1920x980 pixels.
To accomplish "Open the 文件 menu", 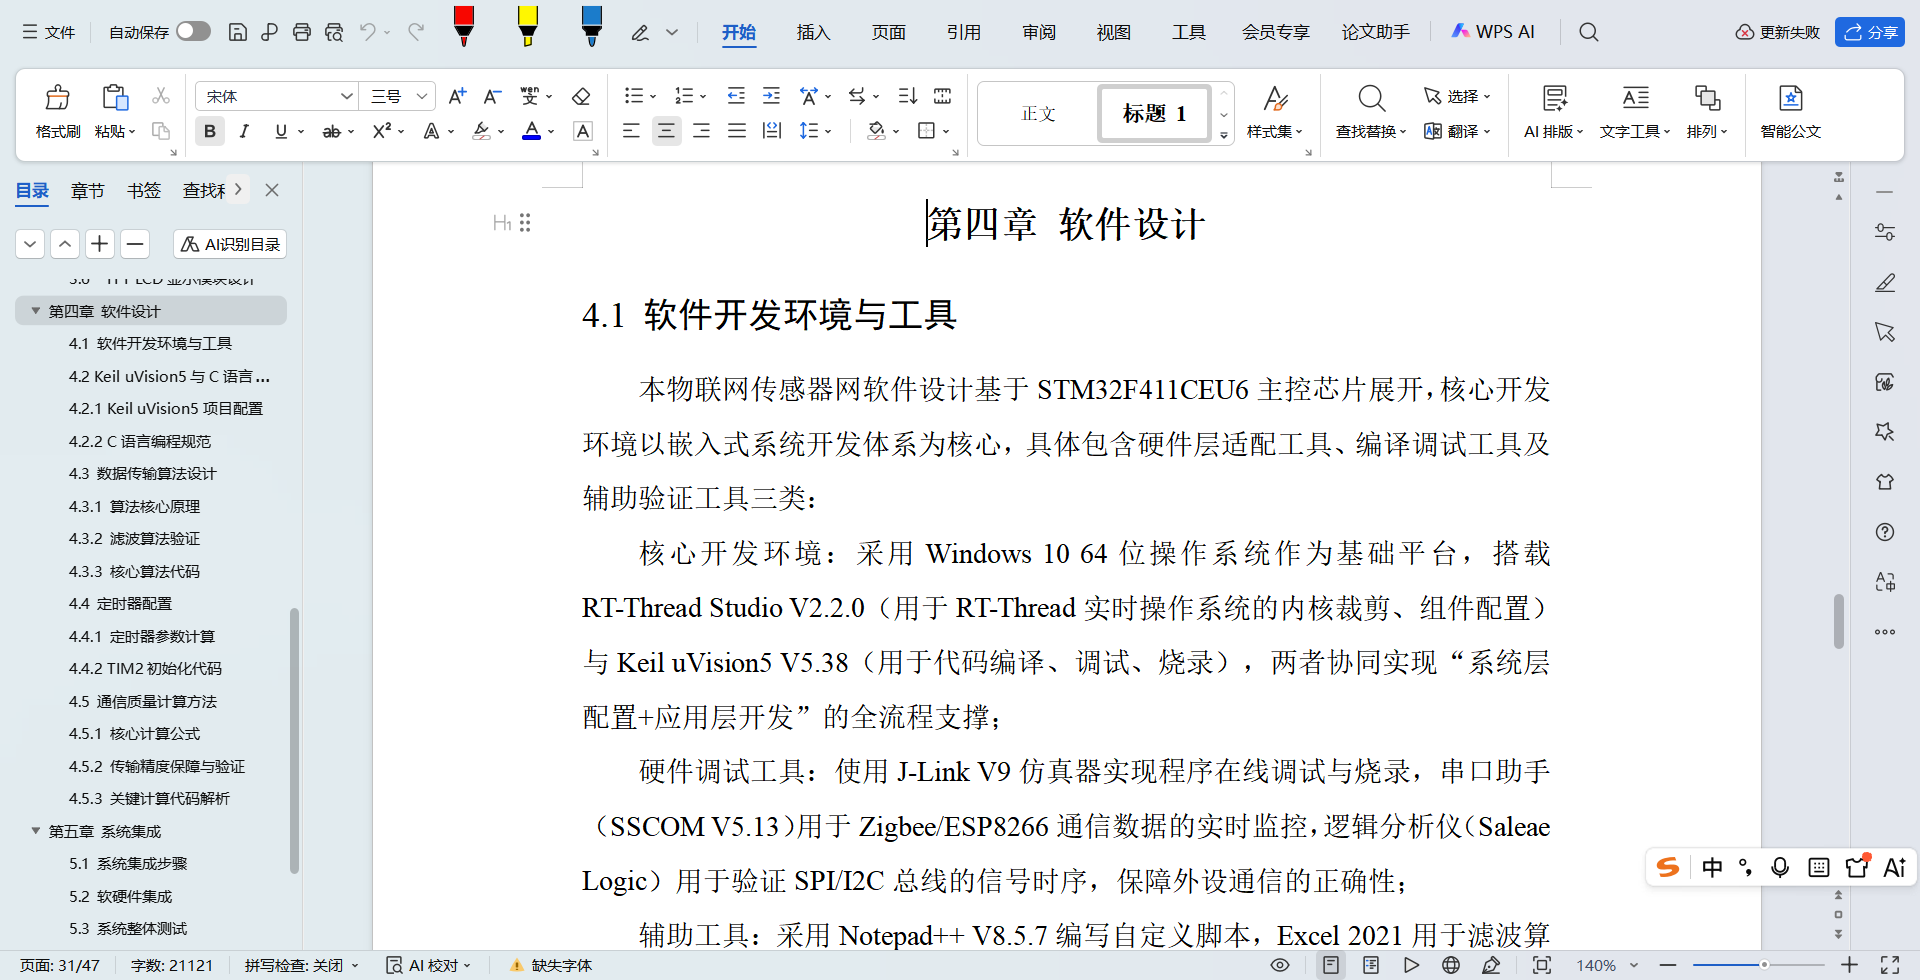I will coord(48,32).
